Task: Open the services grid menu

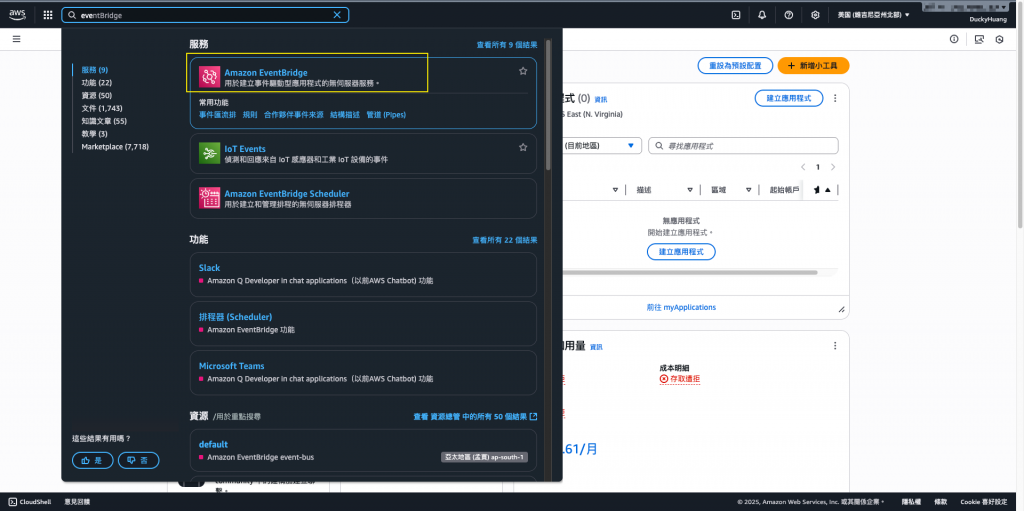Action: pos(48,15)
